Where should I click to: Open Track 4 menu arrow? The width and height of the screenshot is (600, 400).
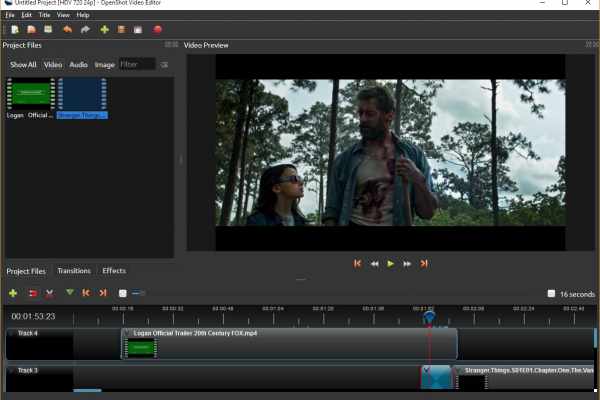[x=11, y=333]
